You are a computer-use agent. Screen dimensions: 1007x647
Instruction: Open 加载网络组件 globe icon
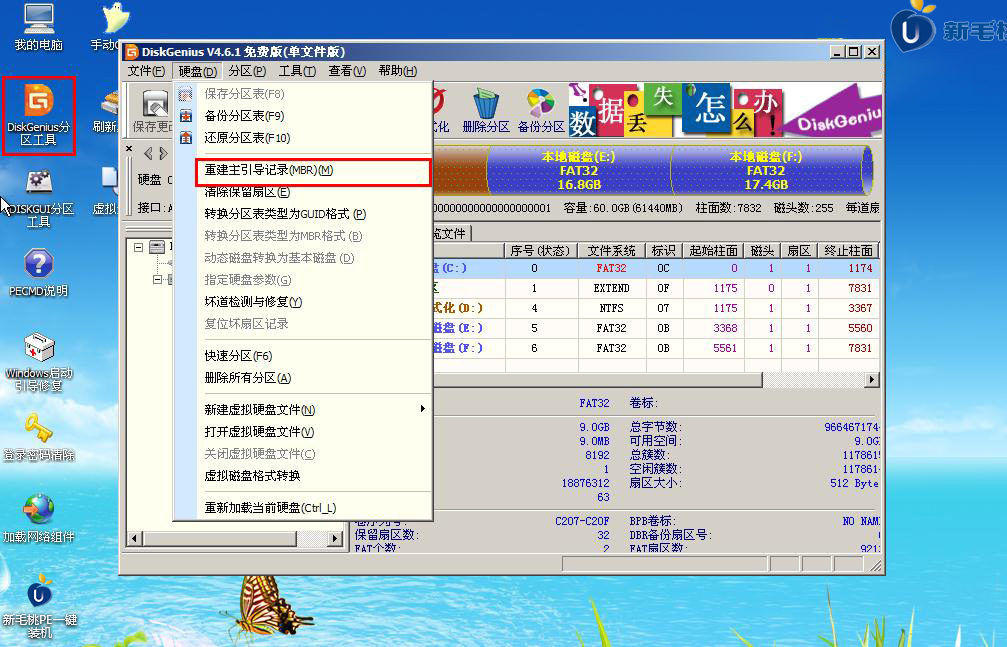(39, 518)
